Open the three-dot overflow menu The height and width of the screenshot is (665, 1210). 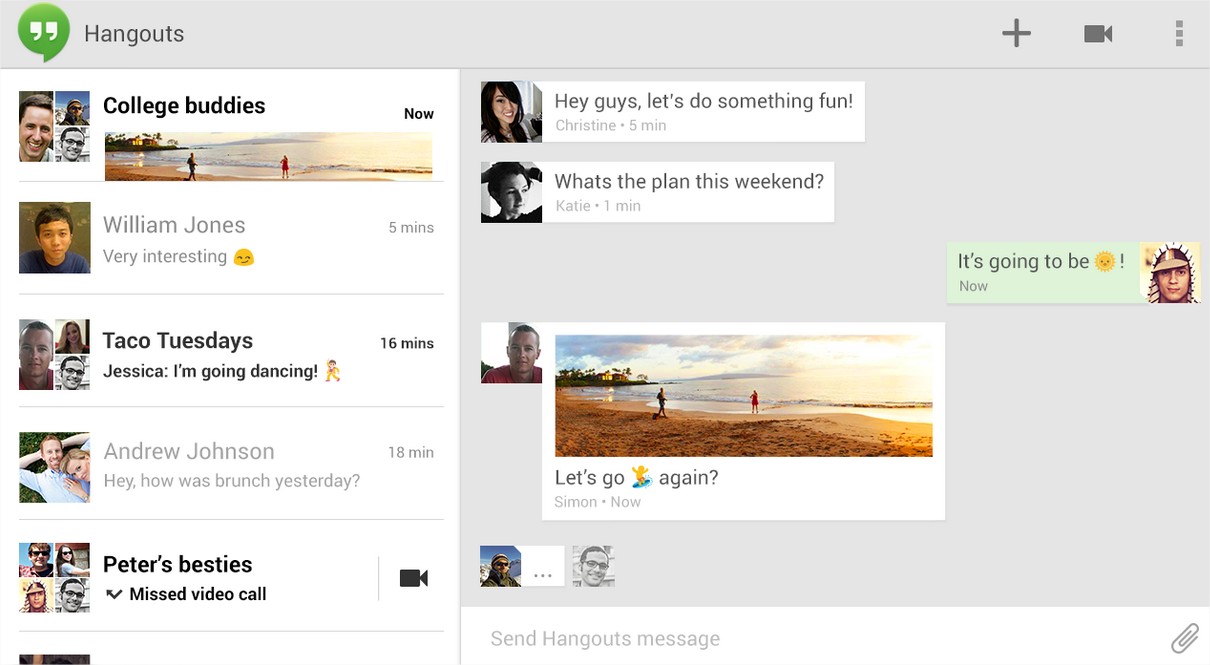click(1179, 34)
